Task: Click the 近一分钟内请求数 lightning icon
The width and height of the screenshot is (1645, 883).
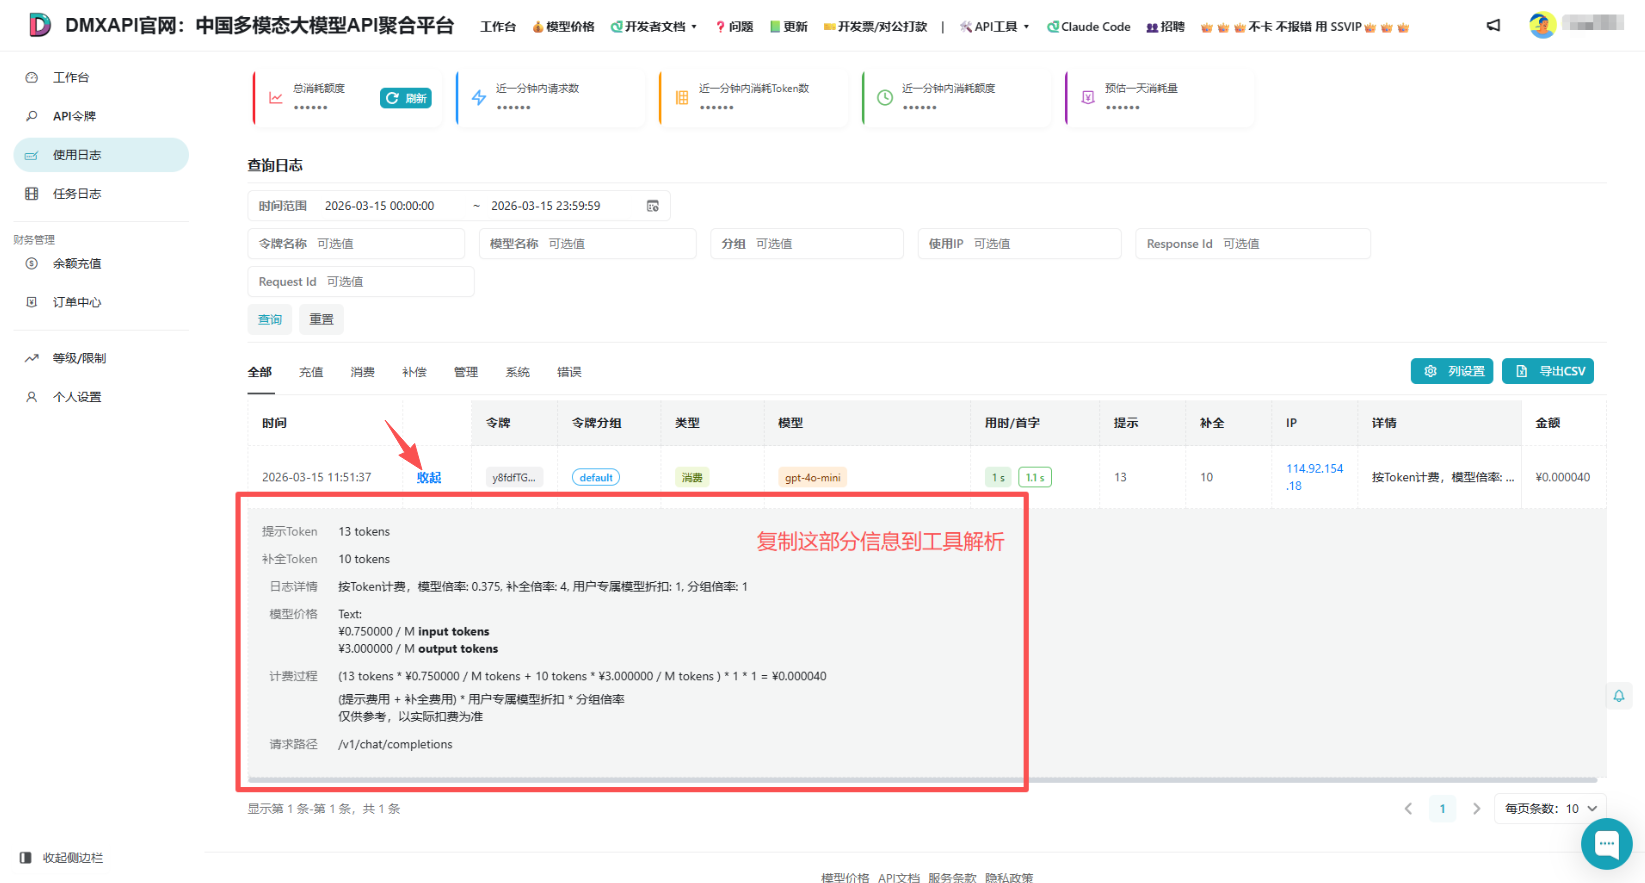Action: tap(479, 98)
